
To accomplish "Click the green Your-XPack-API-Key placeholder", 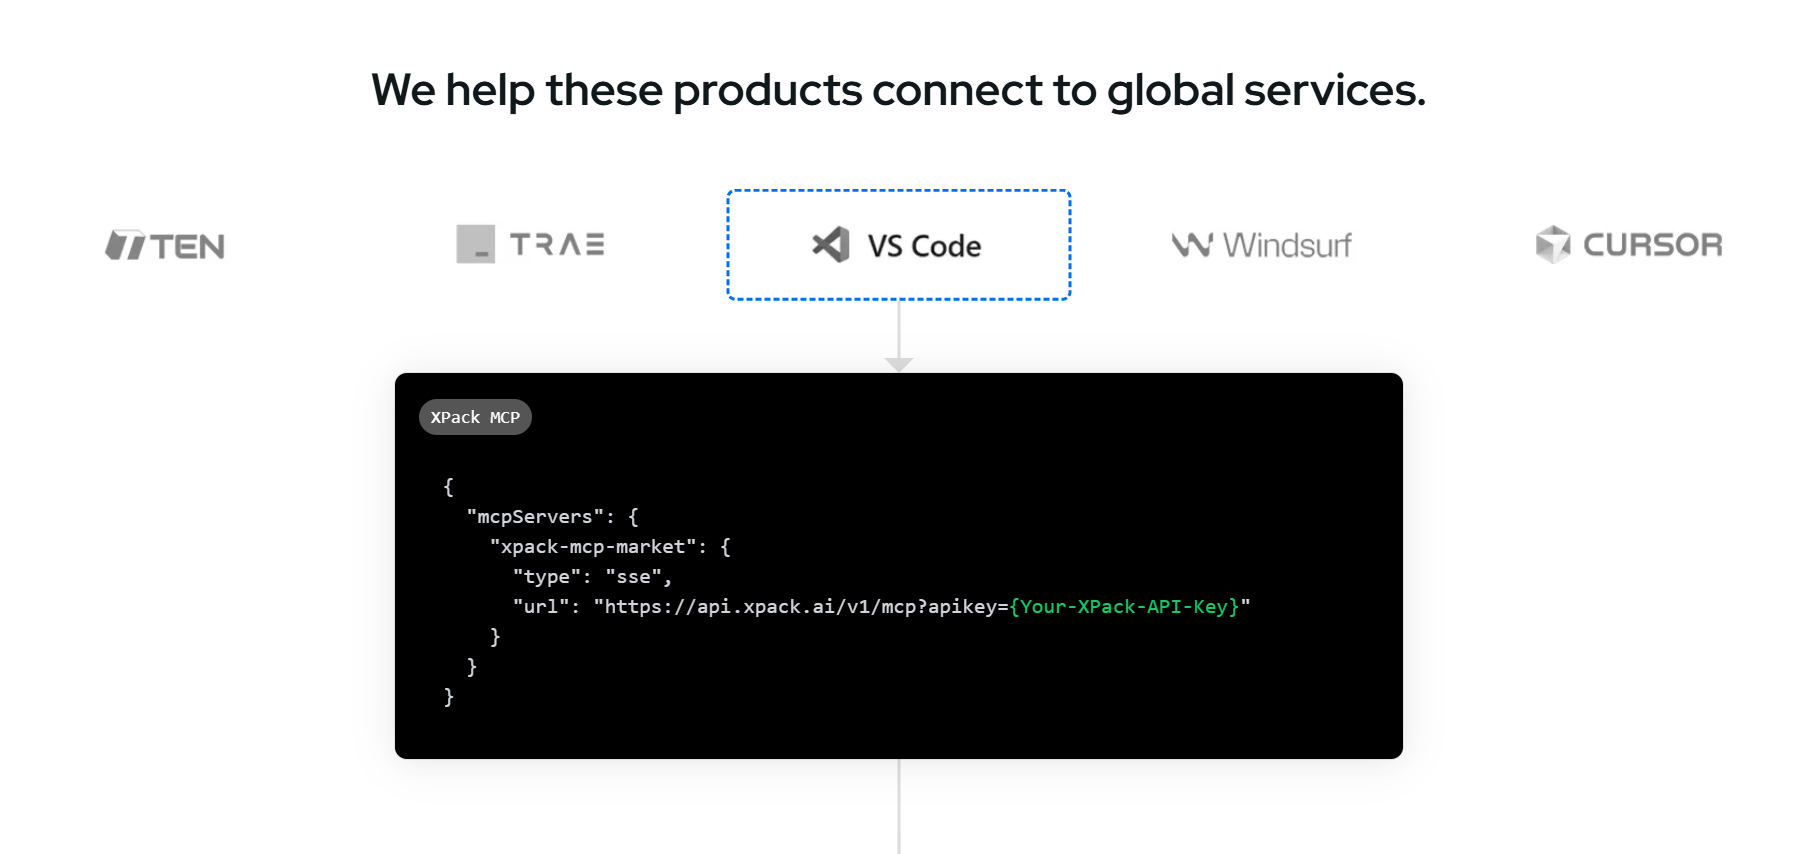I will tap(1124, 606).
